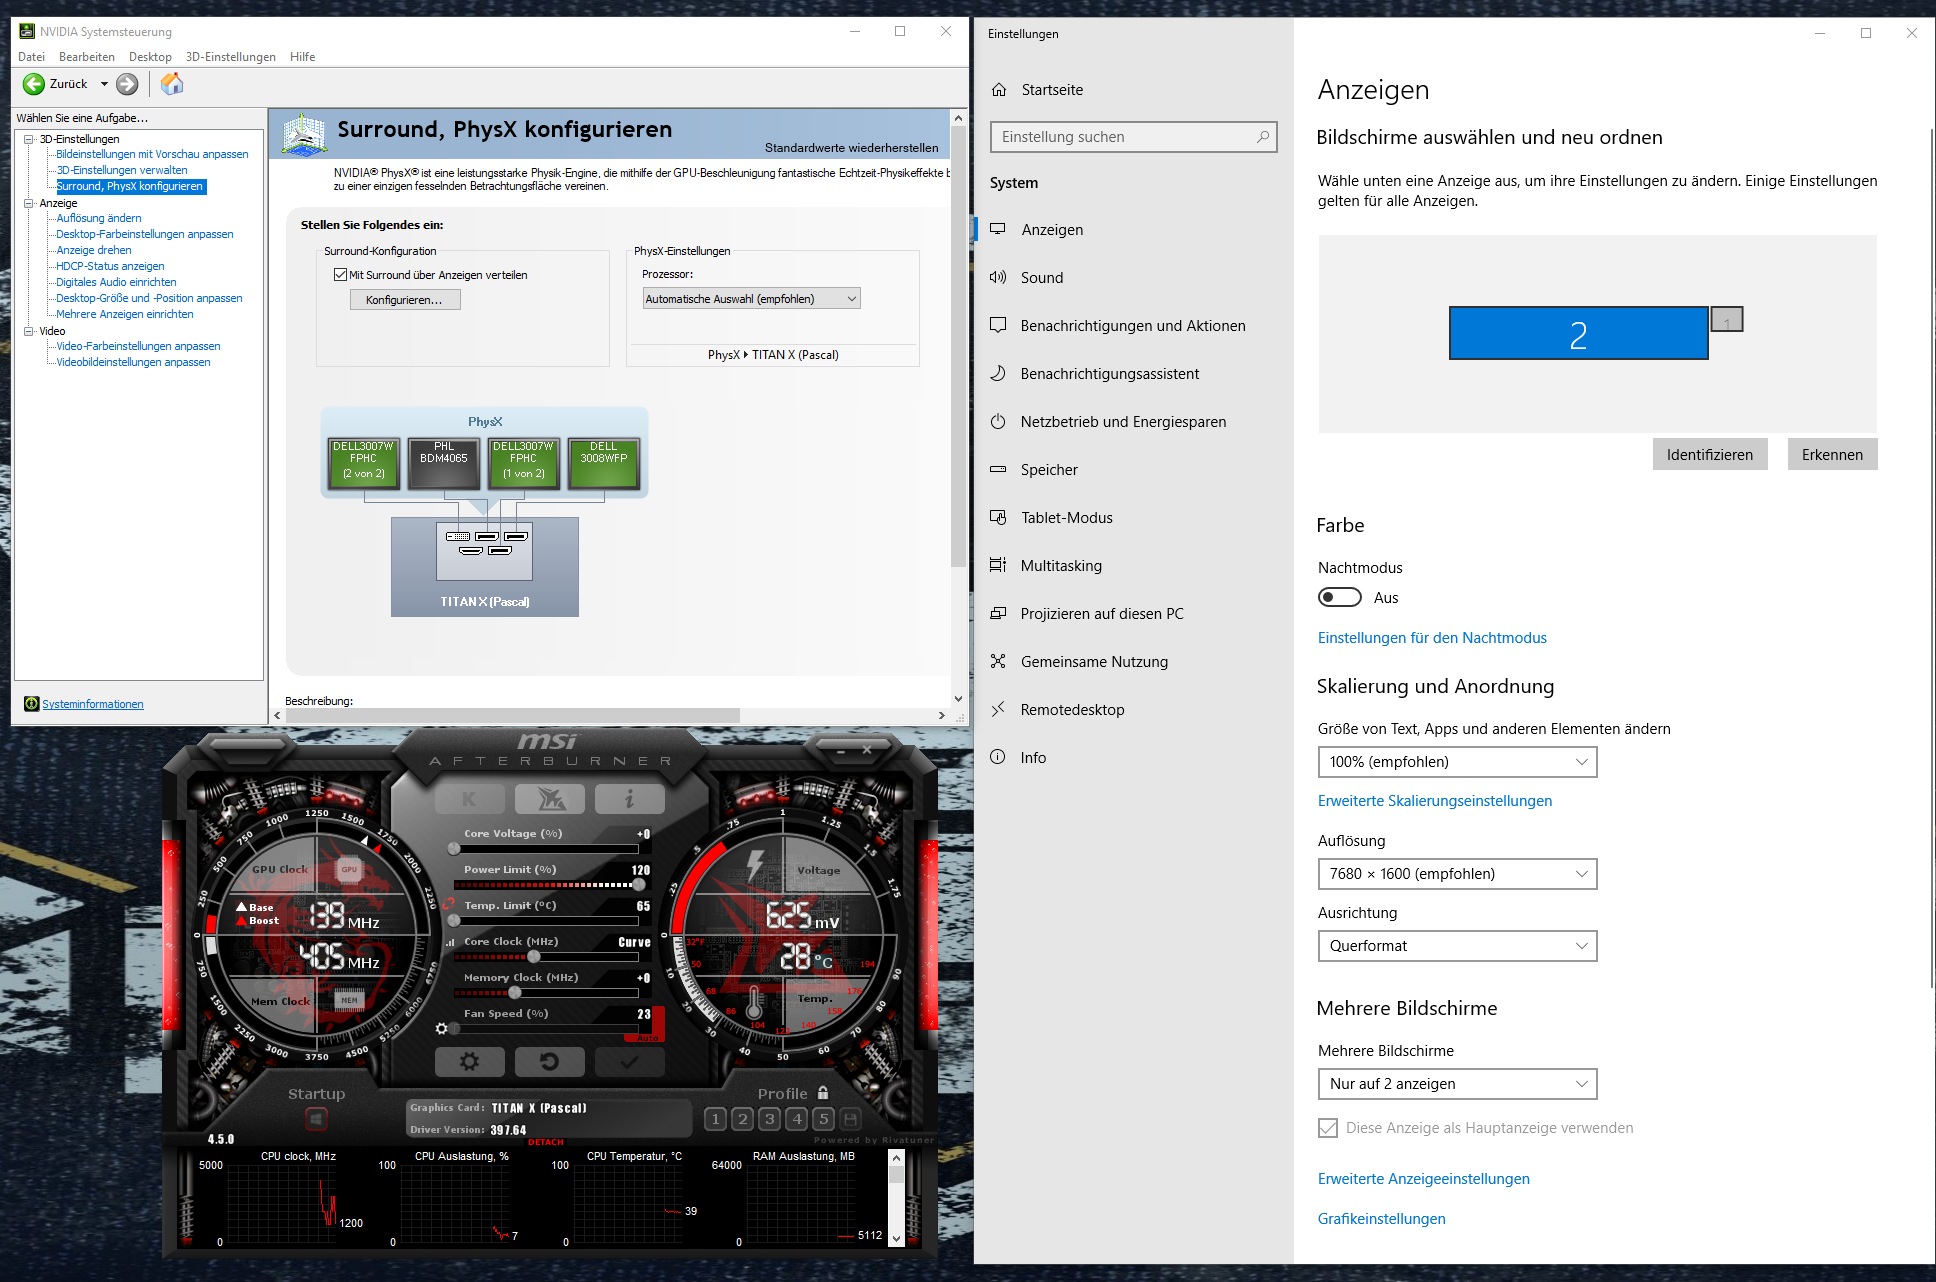This screenshot has height=1282, width=1936.
Task: Open the Desktop menu in NVIDIA Systemsteuerung
Action: [x=150, y=57]
